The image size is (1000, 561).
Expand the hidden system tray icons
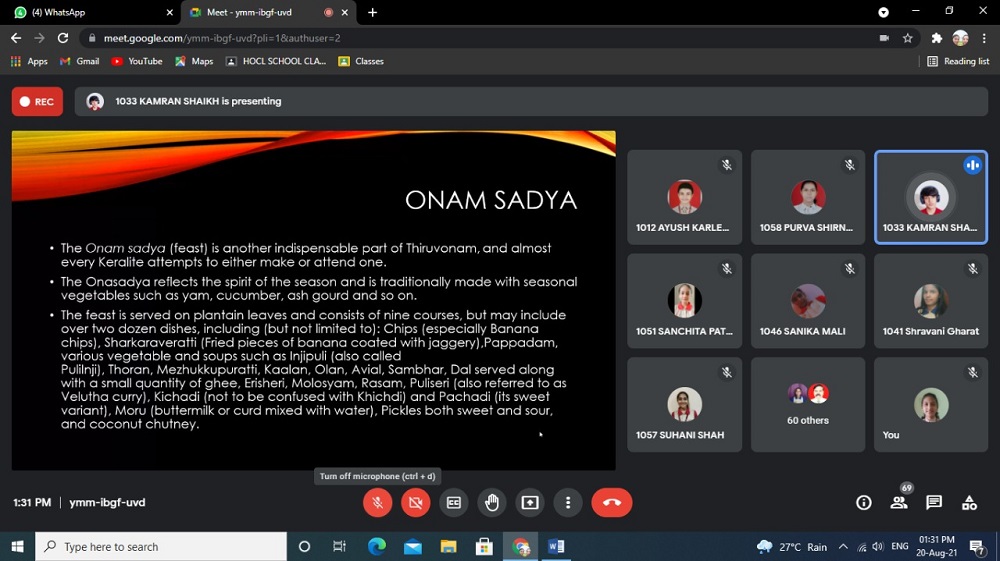tap(843, 547)
